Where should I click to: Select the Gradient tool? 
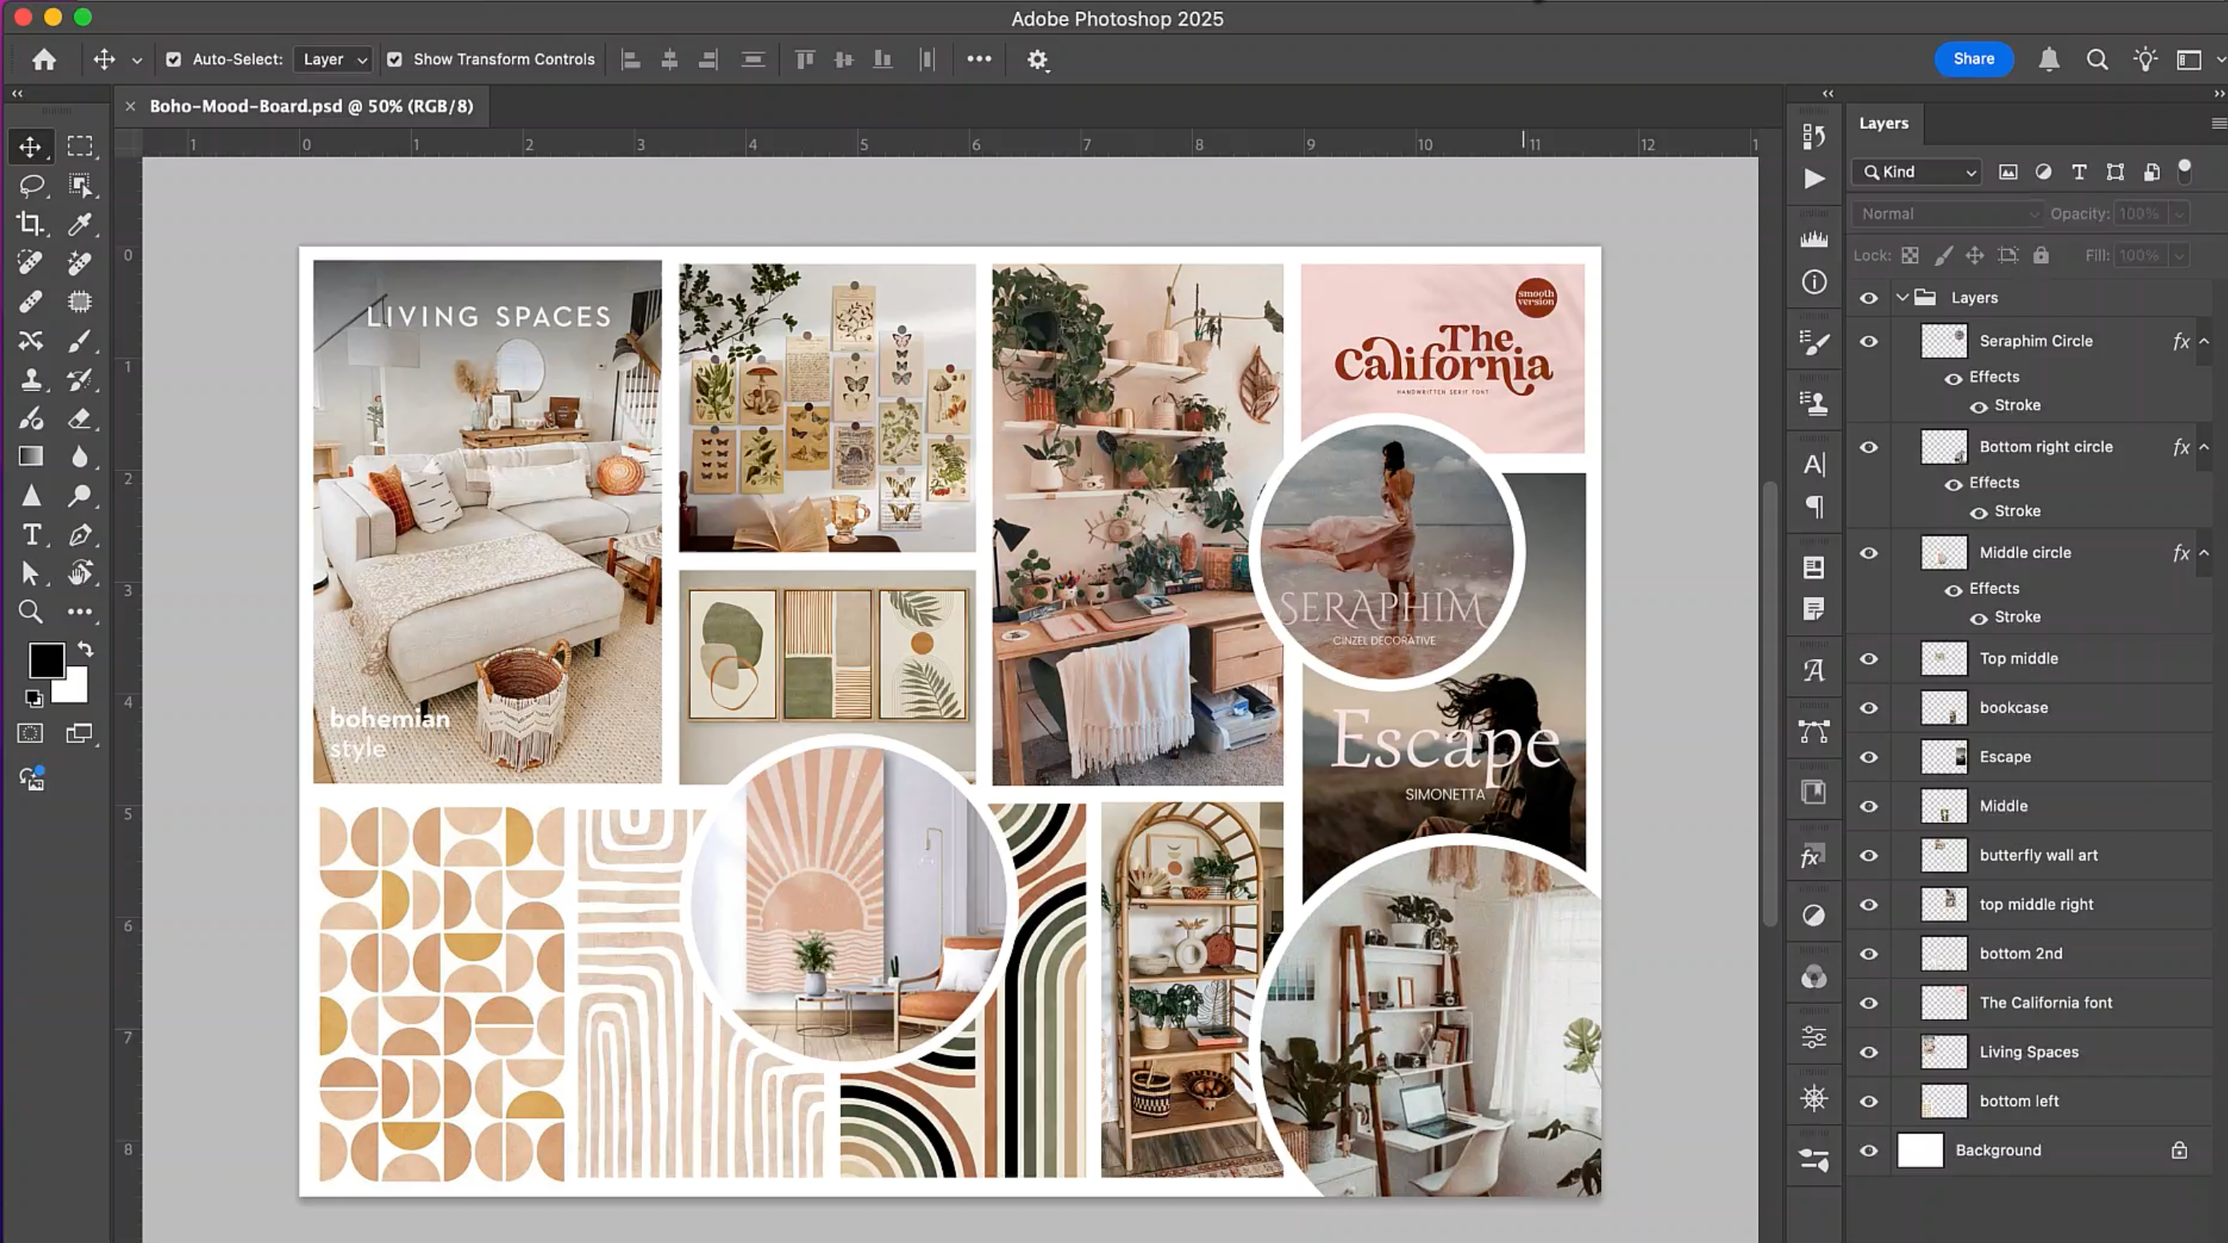click(30, 456)
